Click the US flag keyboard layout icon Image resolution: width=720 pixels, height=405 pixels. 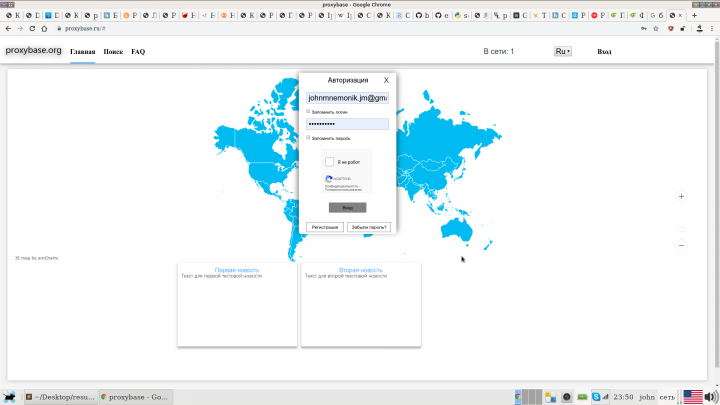pos(693,397)
